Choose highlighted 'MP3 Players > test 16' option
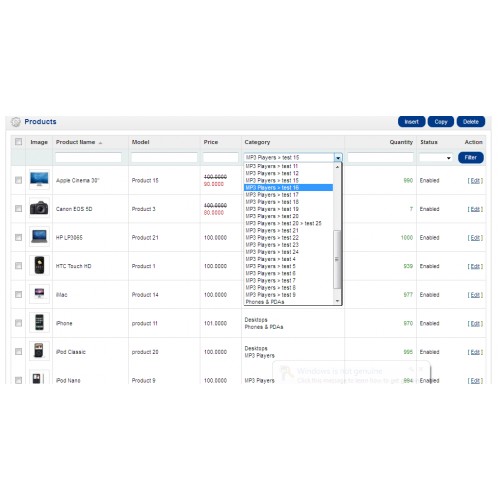Viewport: 500px width, 500px height. (288, 188)
